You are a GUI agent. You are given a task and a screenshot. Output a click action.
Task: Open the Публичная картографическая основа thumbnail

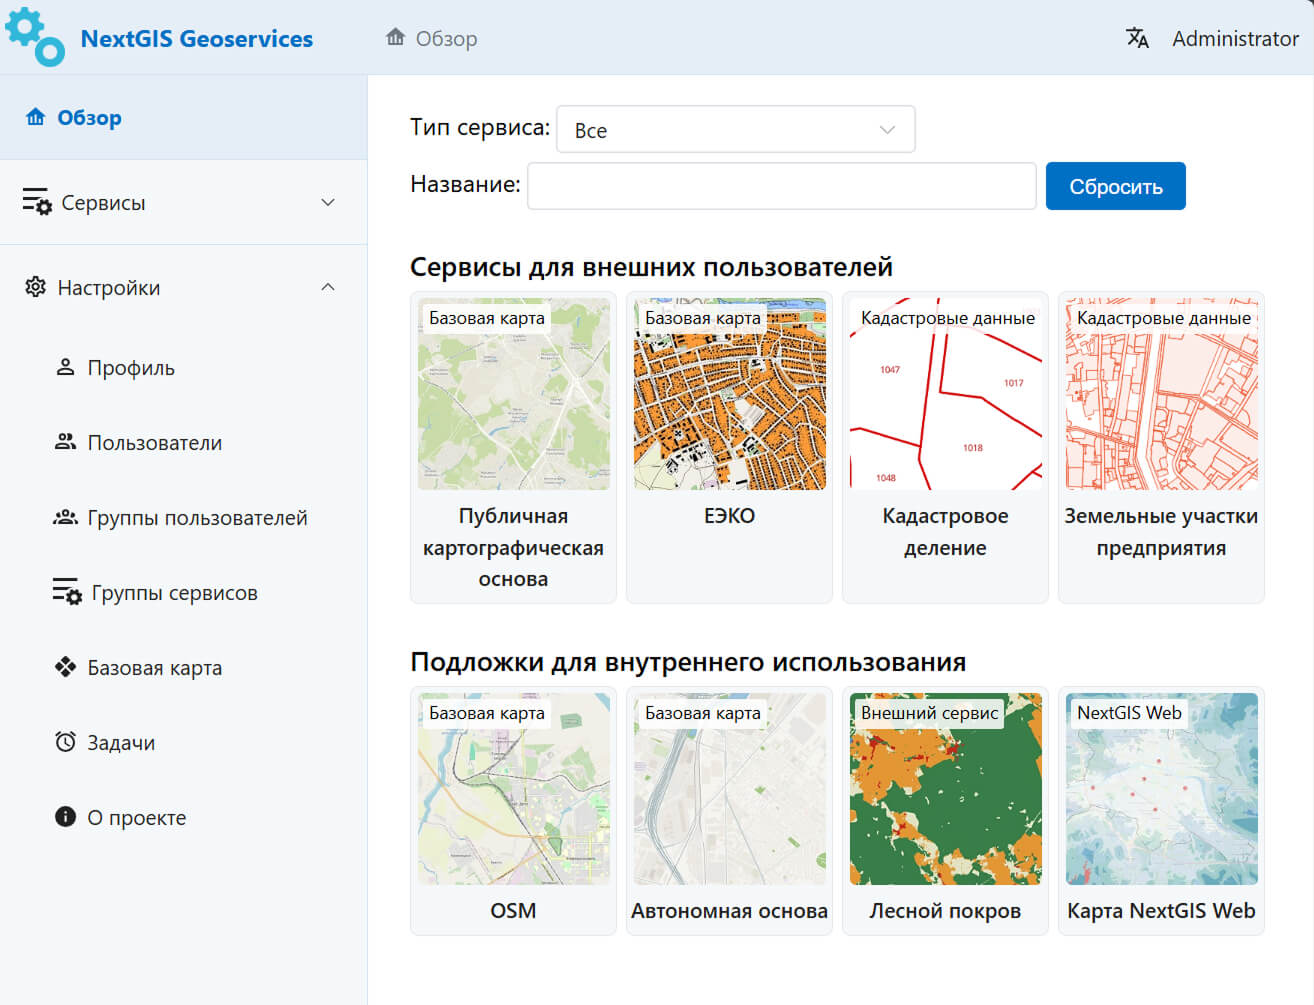click(x=513, y=394)
